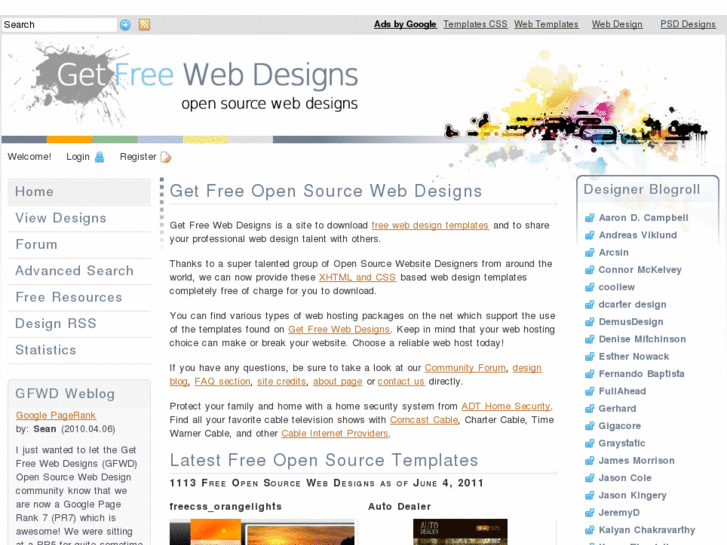The image size is (727, 545).
Task: Follow the XHTML and CSS link
Action: pos(357,277)
